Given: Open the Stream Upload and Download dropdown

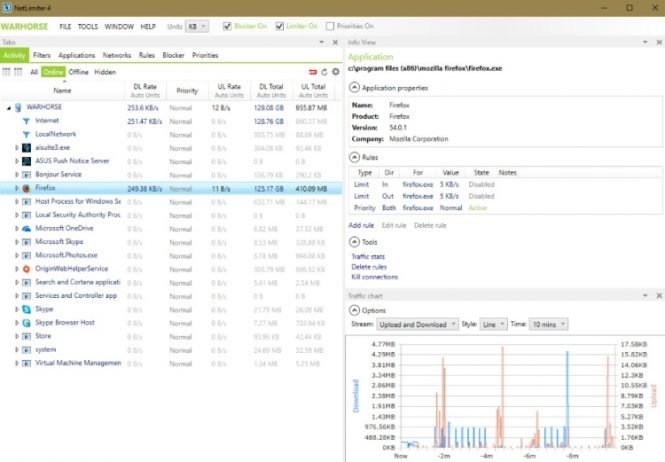Looking at the screenshot, I should point(415,324).
